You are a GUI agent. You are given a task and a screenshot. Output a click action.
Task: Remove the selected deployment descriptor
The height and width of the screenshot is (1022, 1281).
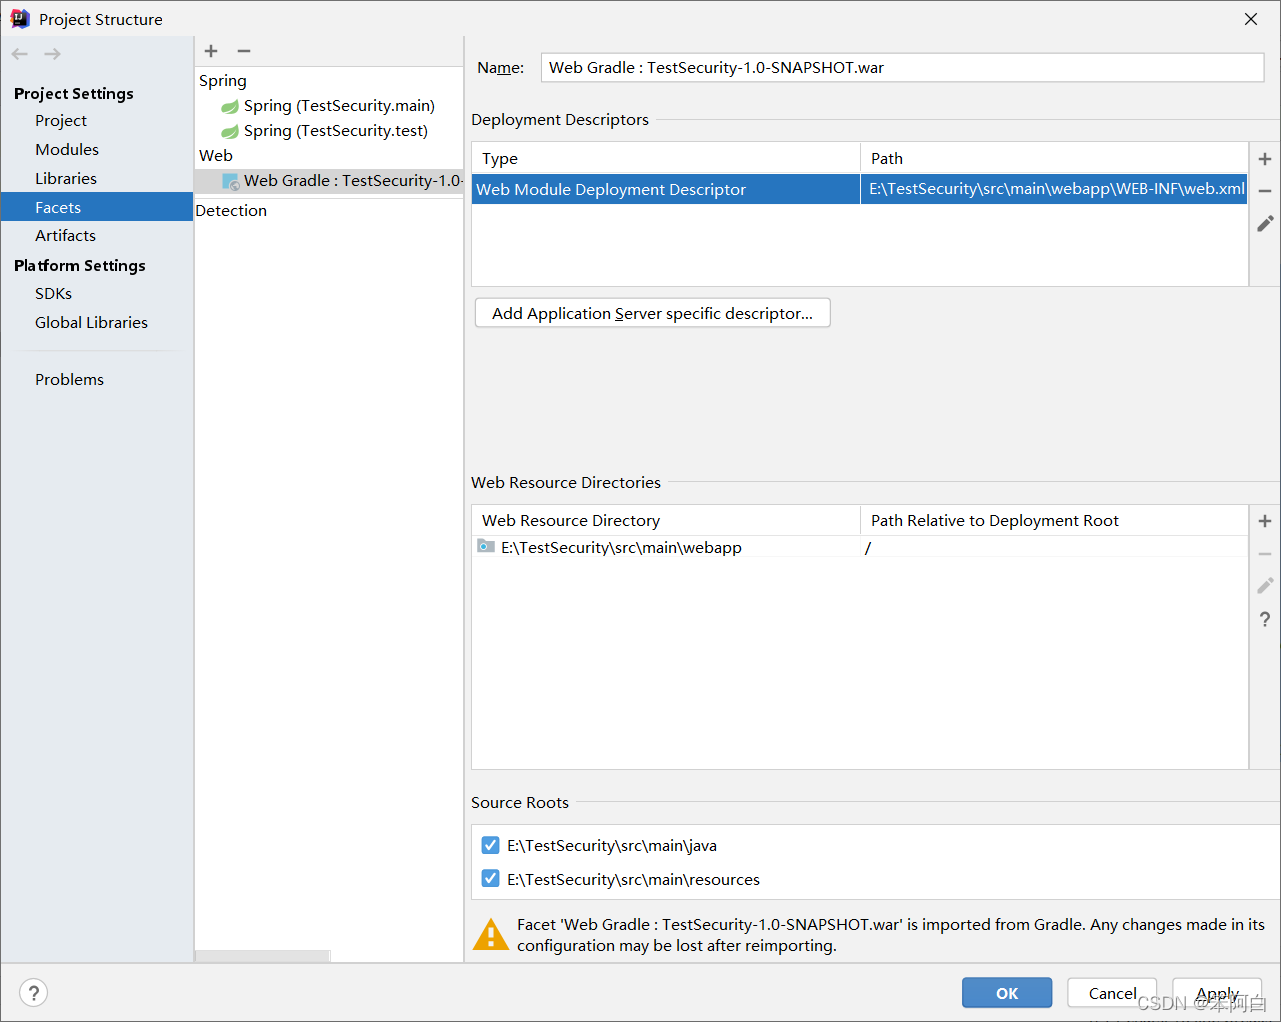point(1265,191)
